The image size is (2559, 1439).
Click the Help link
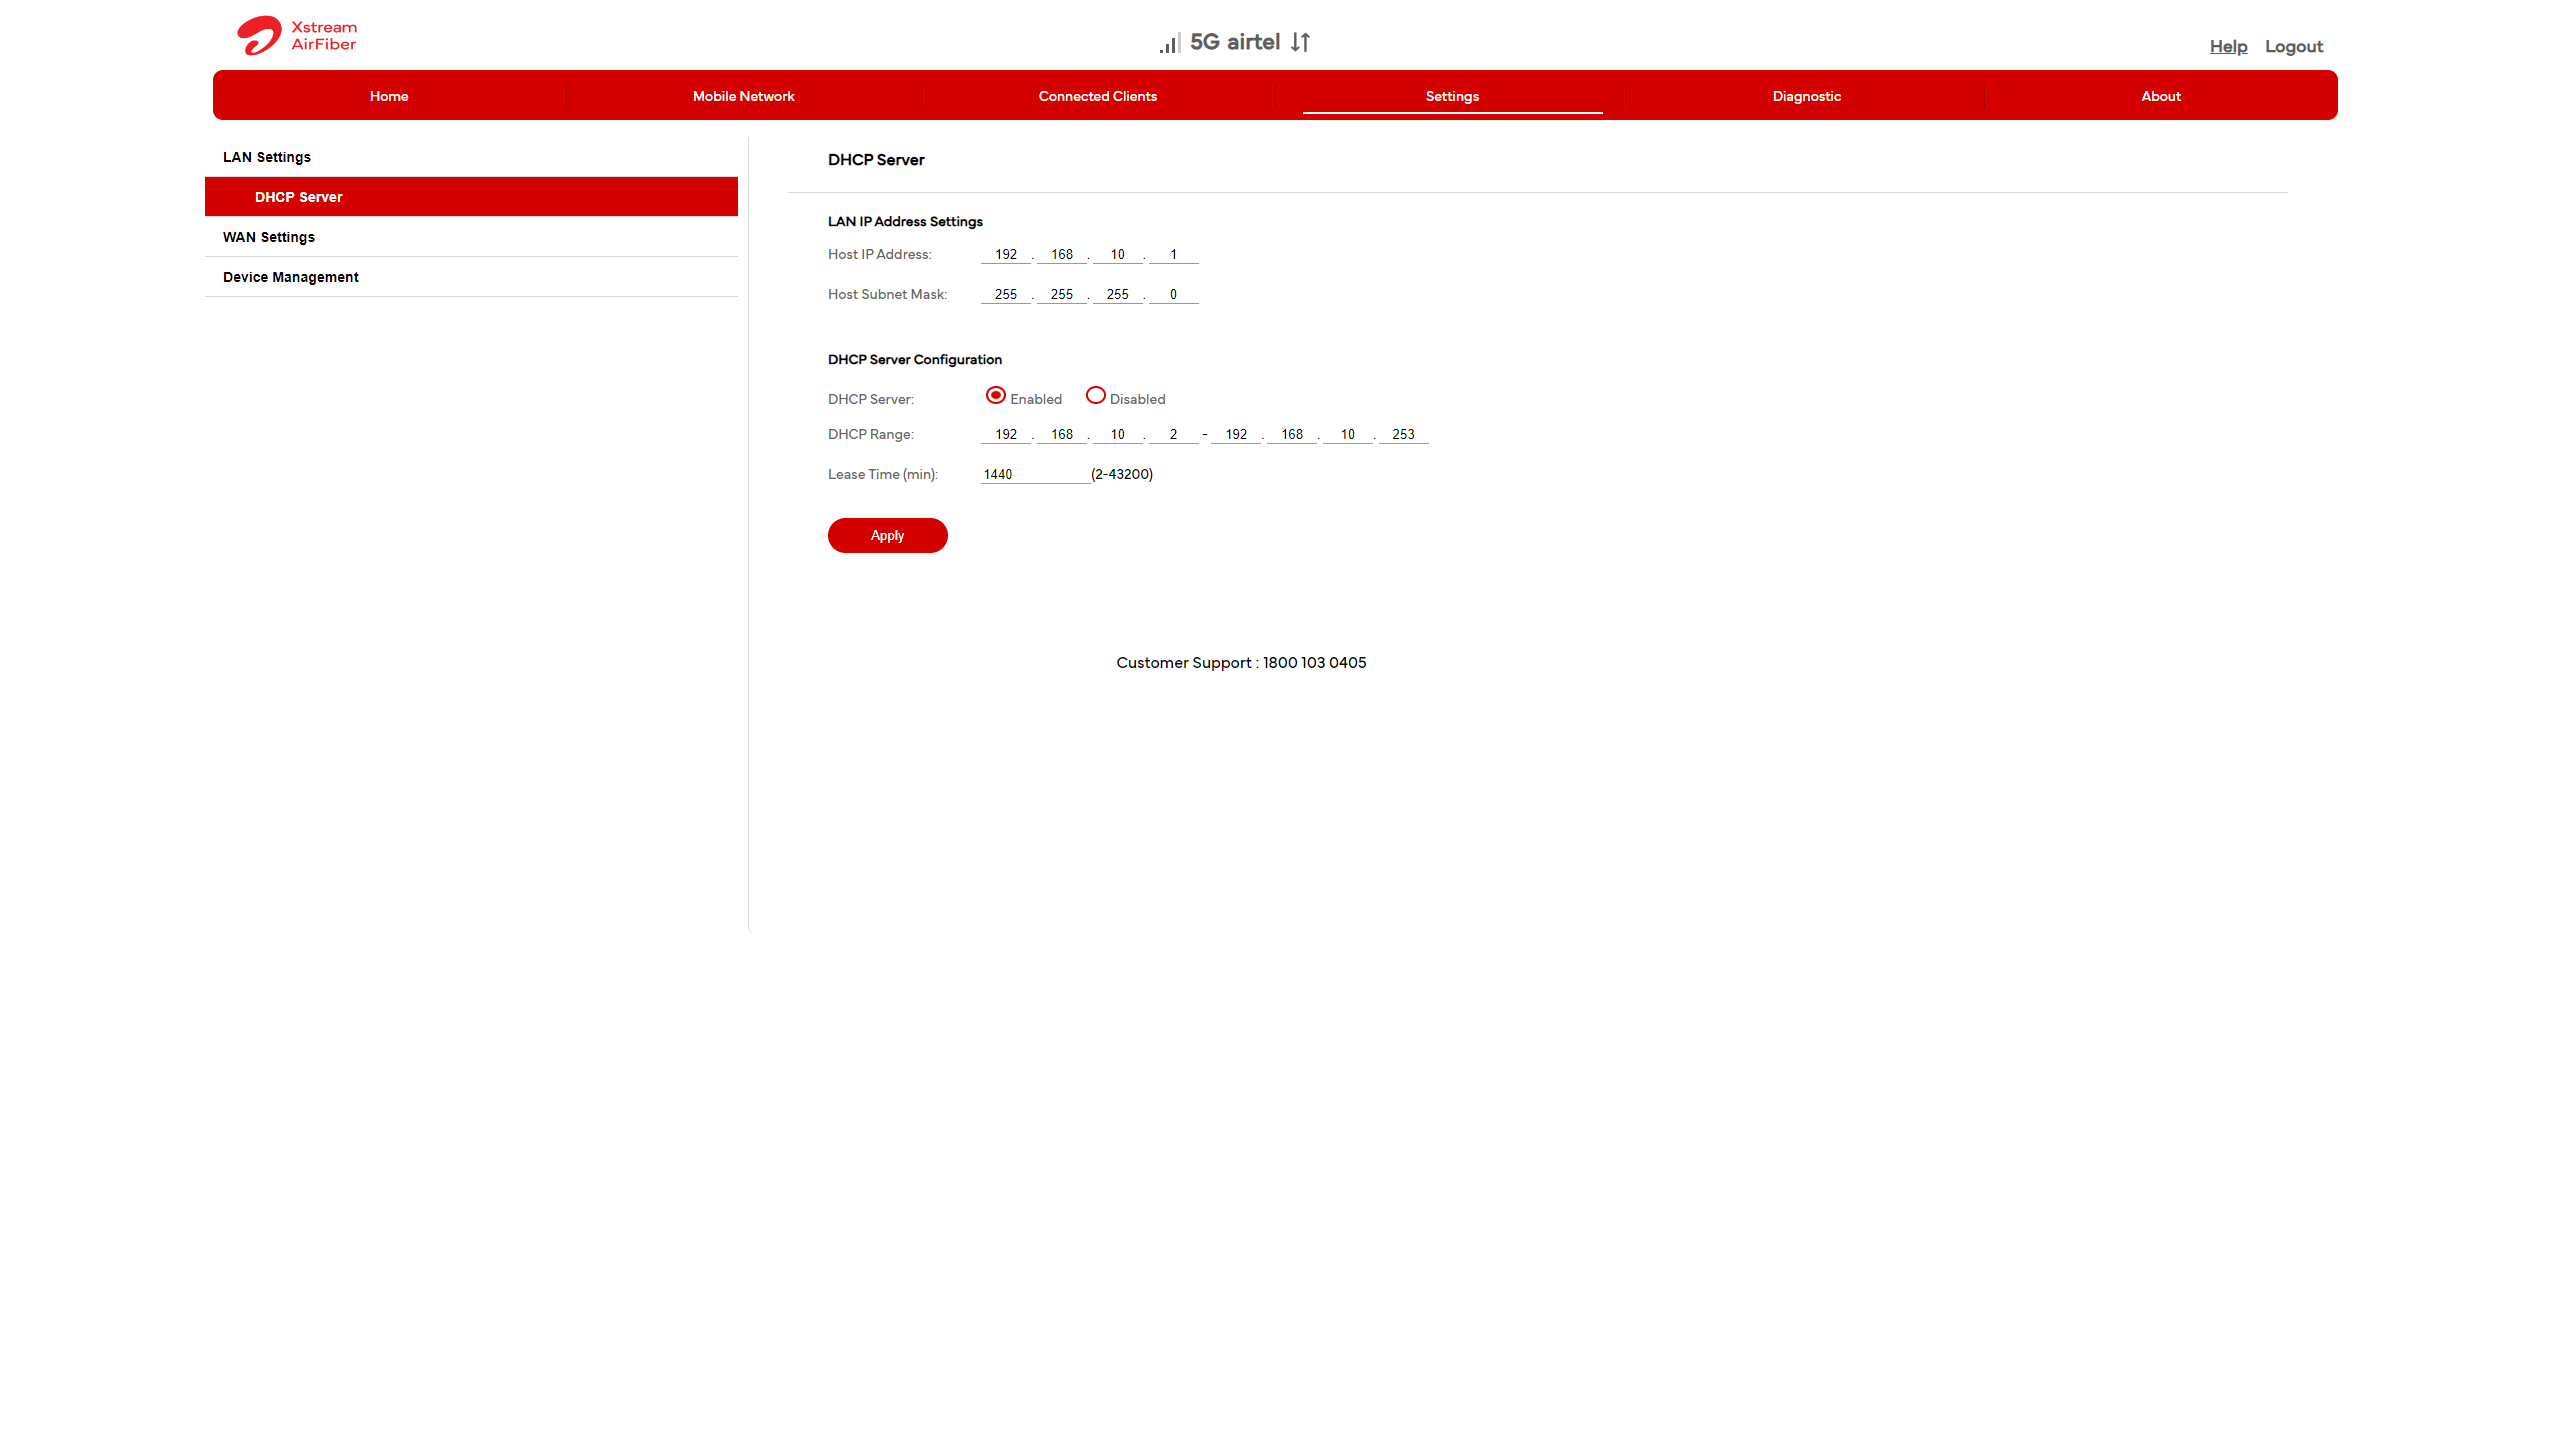click(2228, 46)
